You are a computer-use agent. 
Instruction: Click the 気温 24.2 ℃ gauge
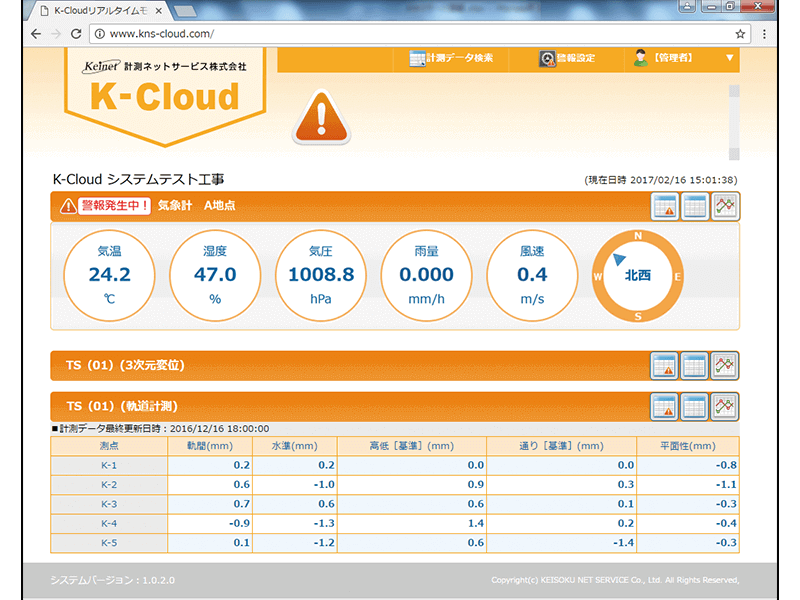109,276
